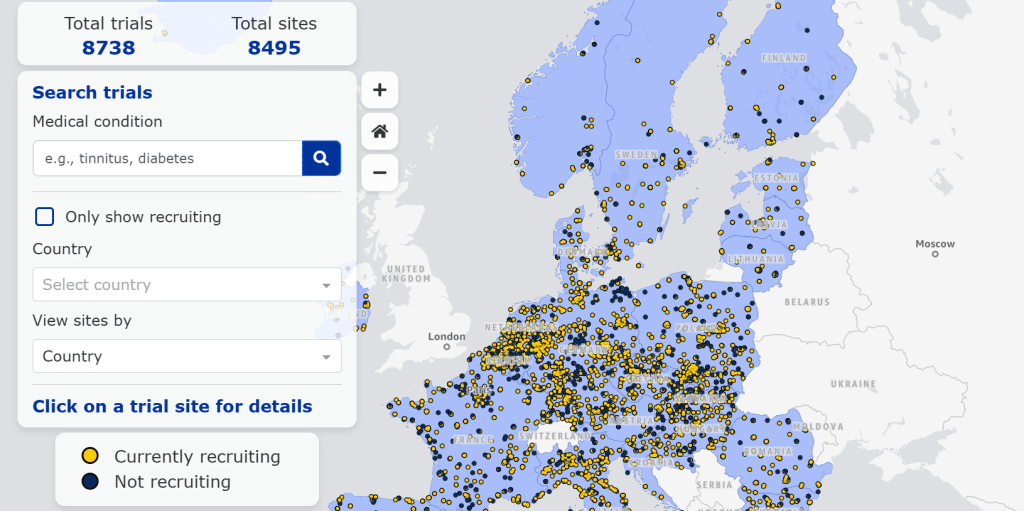Click the 'Click on a trial site for details' text
Image resolution: width=1024 pixels, height=511 pixels.
click(172, 406)
